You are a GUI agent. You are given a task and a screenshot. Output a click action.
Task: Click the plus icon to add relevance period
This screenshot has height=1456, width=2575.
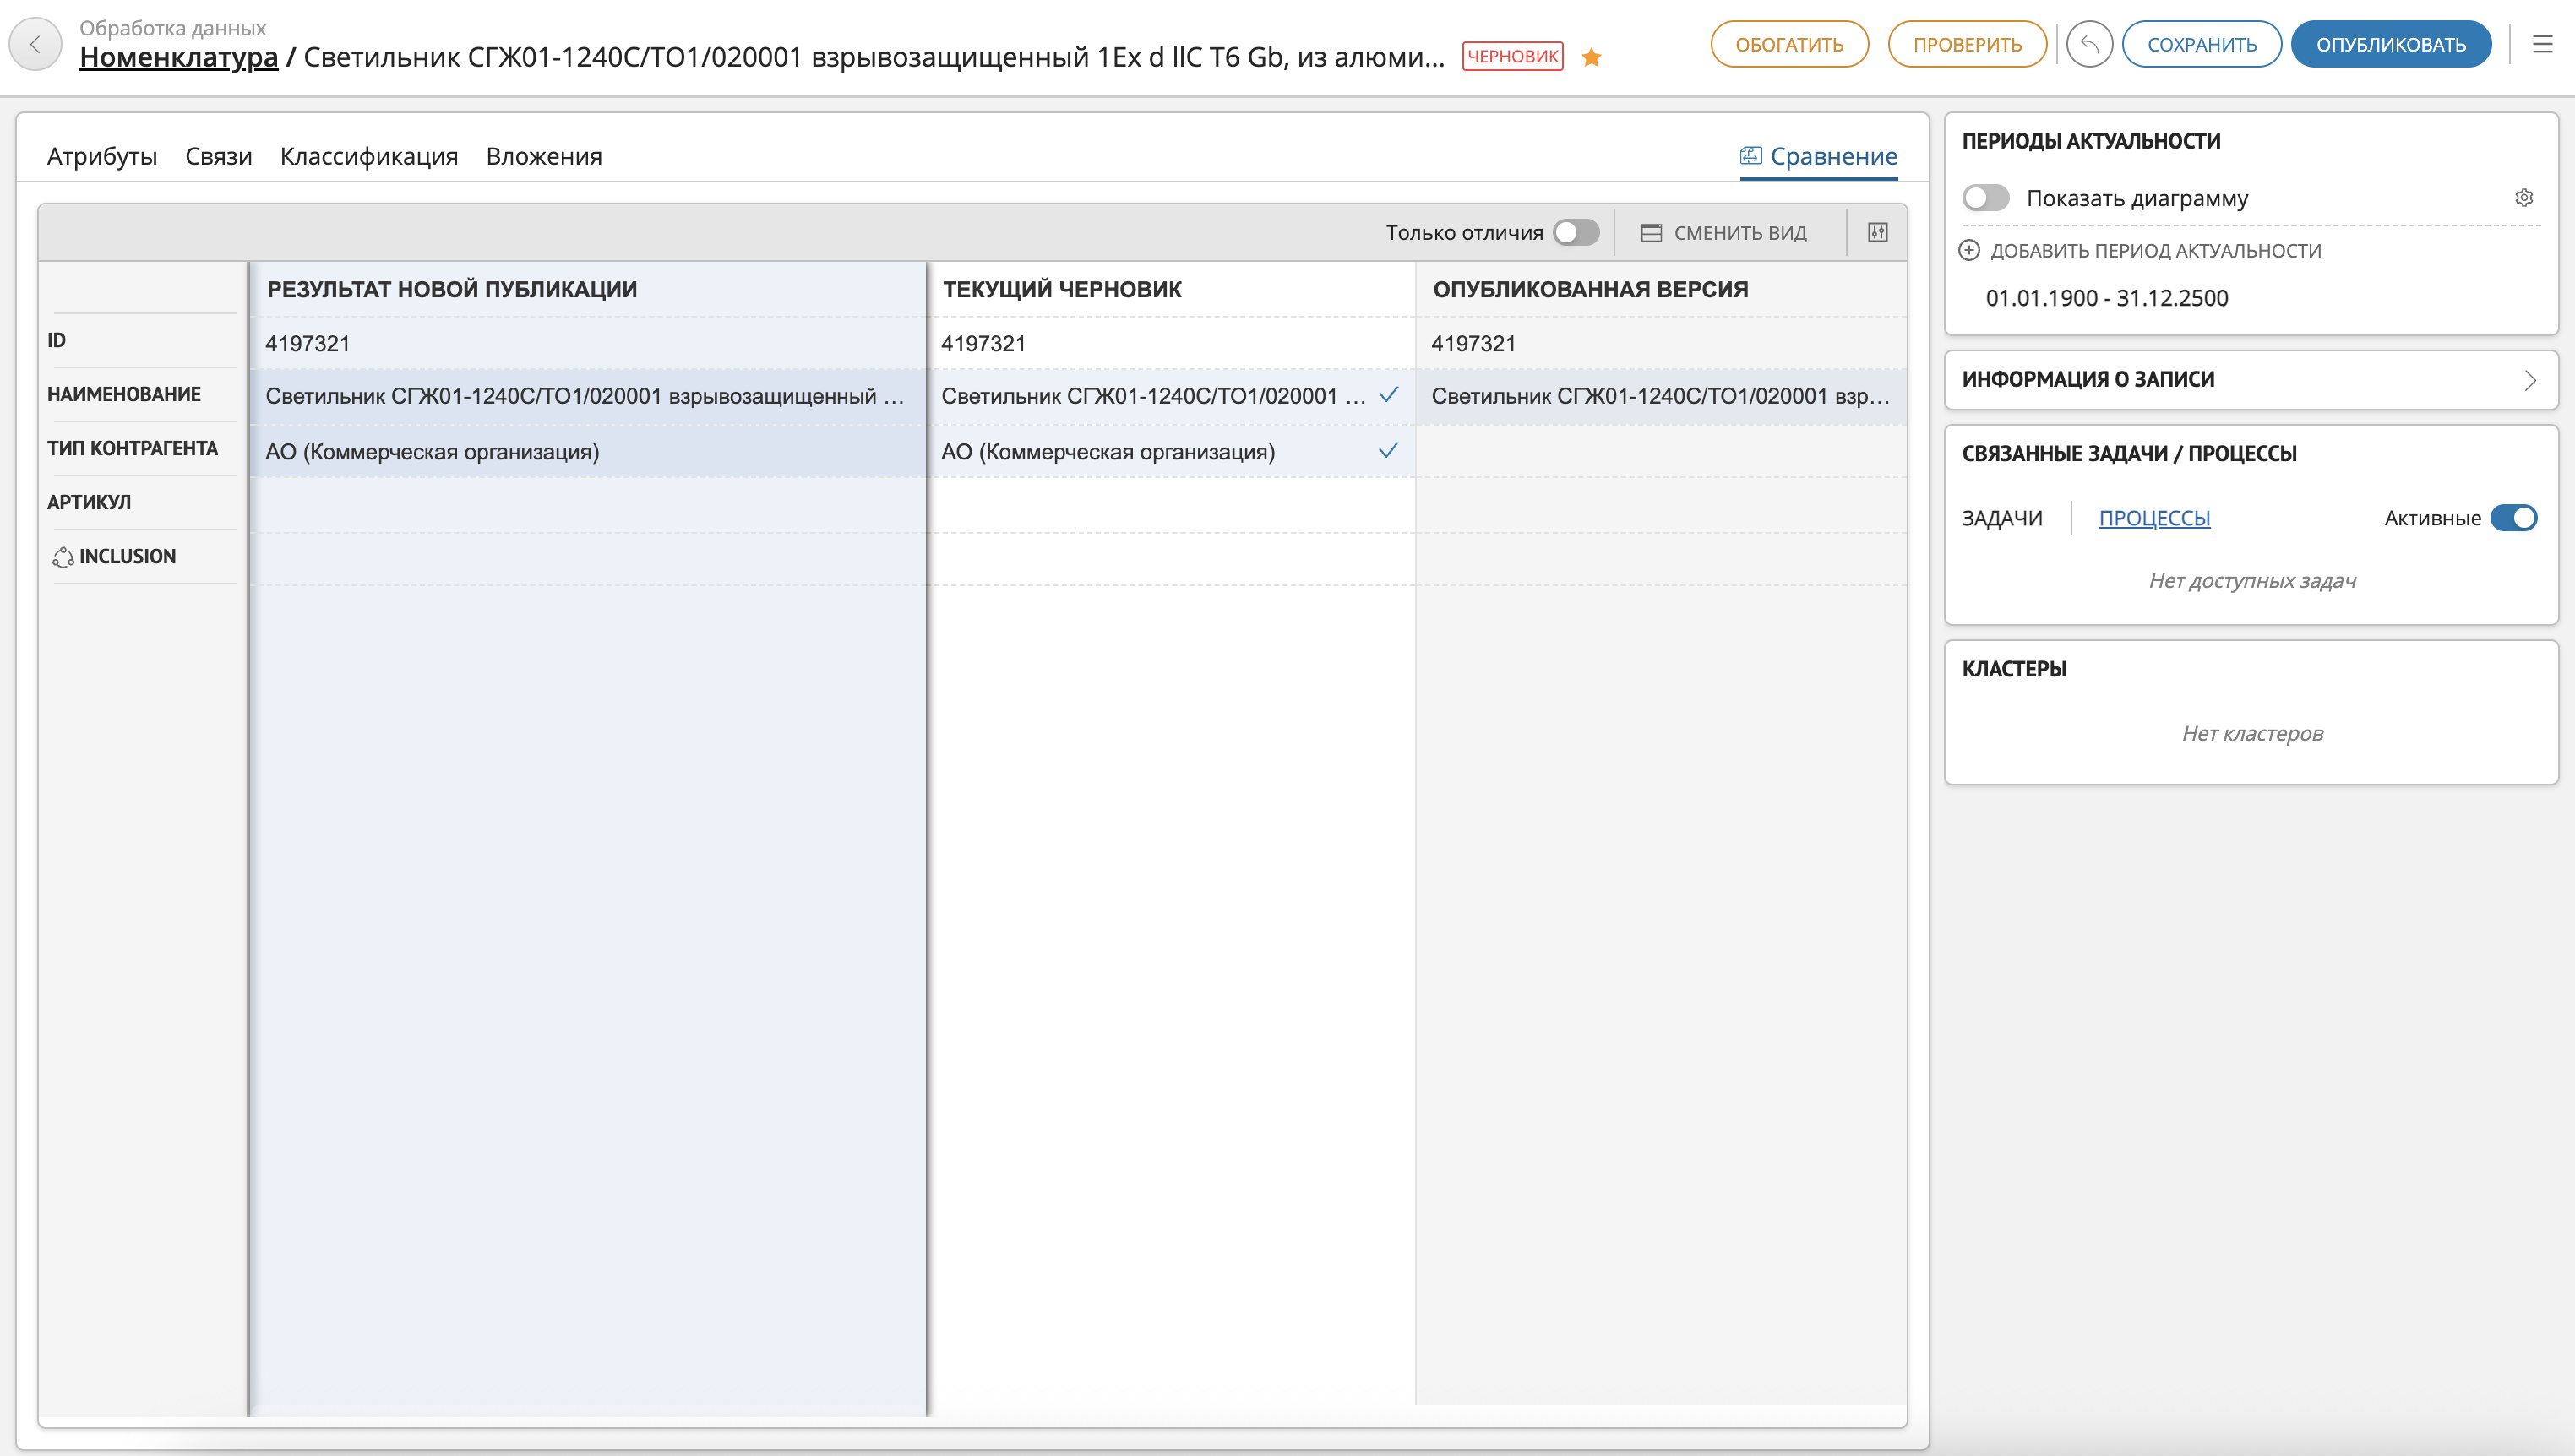1968,250
